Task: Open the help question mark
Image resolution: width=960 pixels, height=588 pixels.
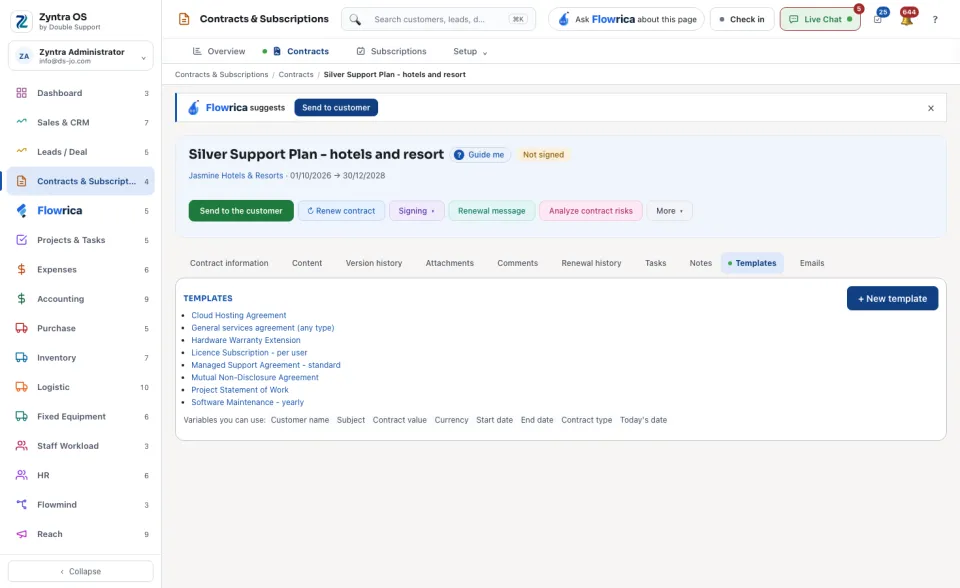Action: [935, 20]
